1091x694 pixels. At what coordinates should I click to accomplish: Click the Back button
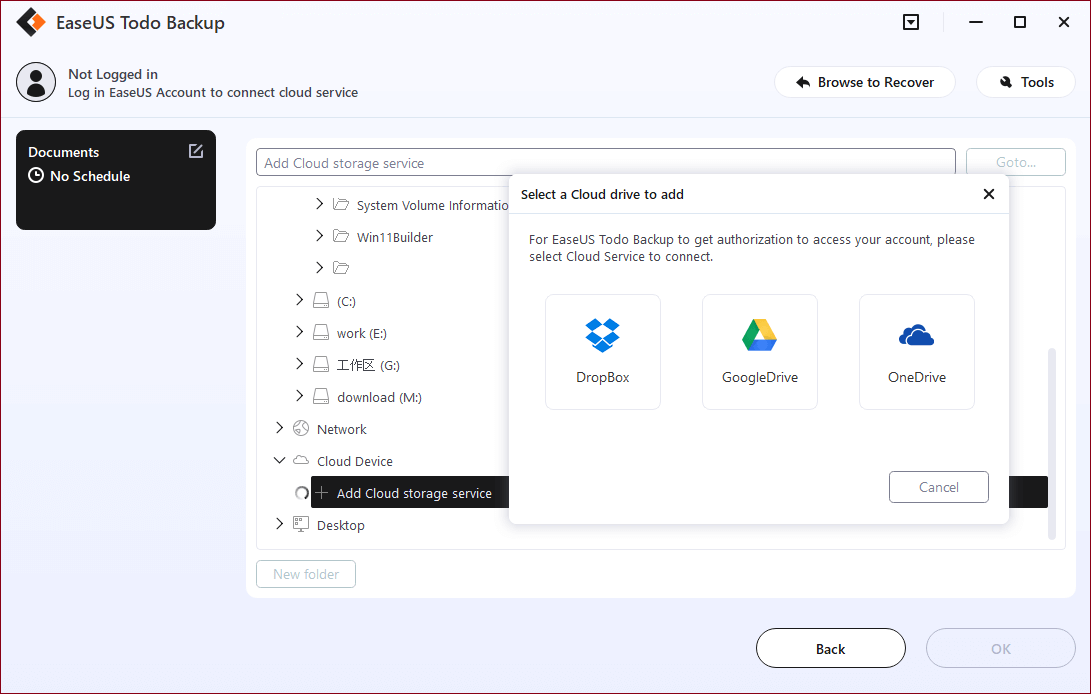pyautogui.click(x=830, y=648)
